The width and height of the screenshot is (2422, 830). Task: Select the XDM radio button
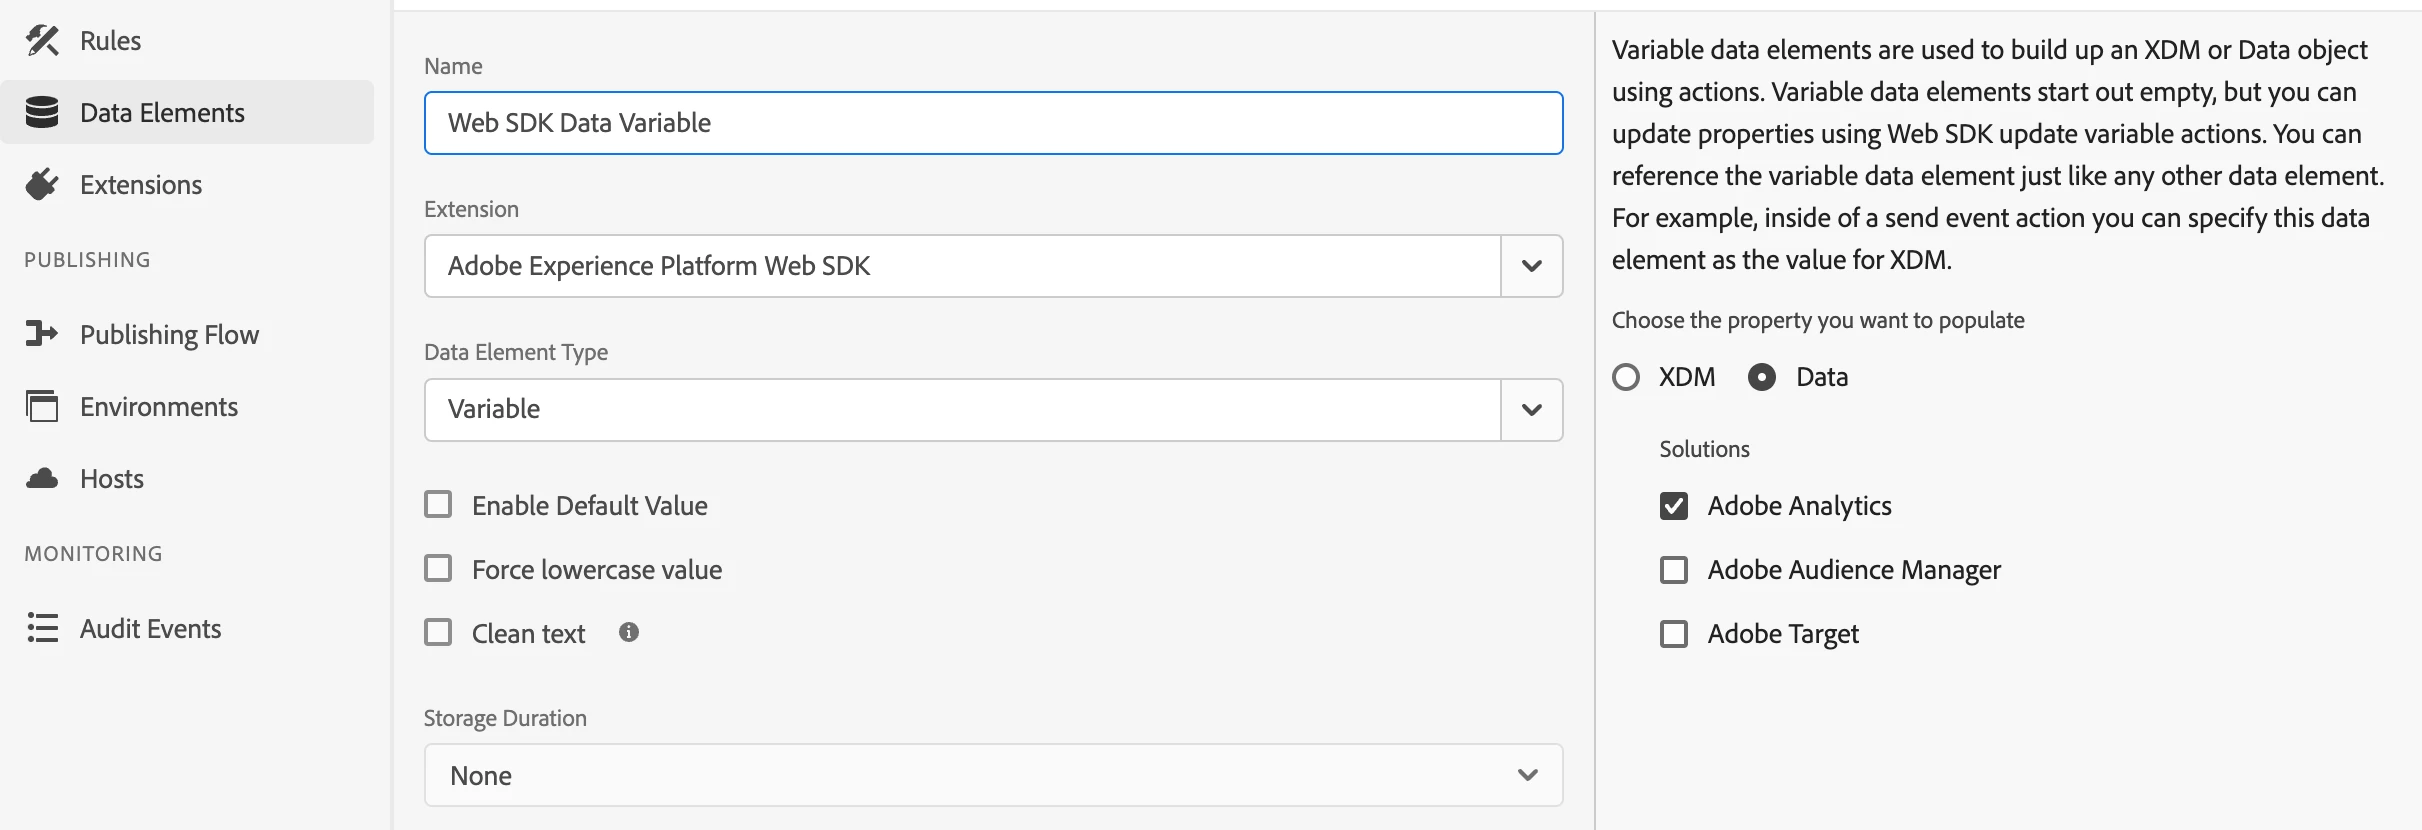[x=1626, y=377]
